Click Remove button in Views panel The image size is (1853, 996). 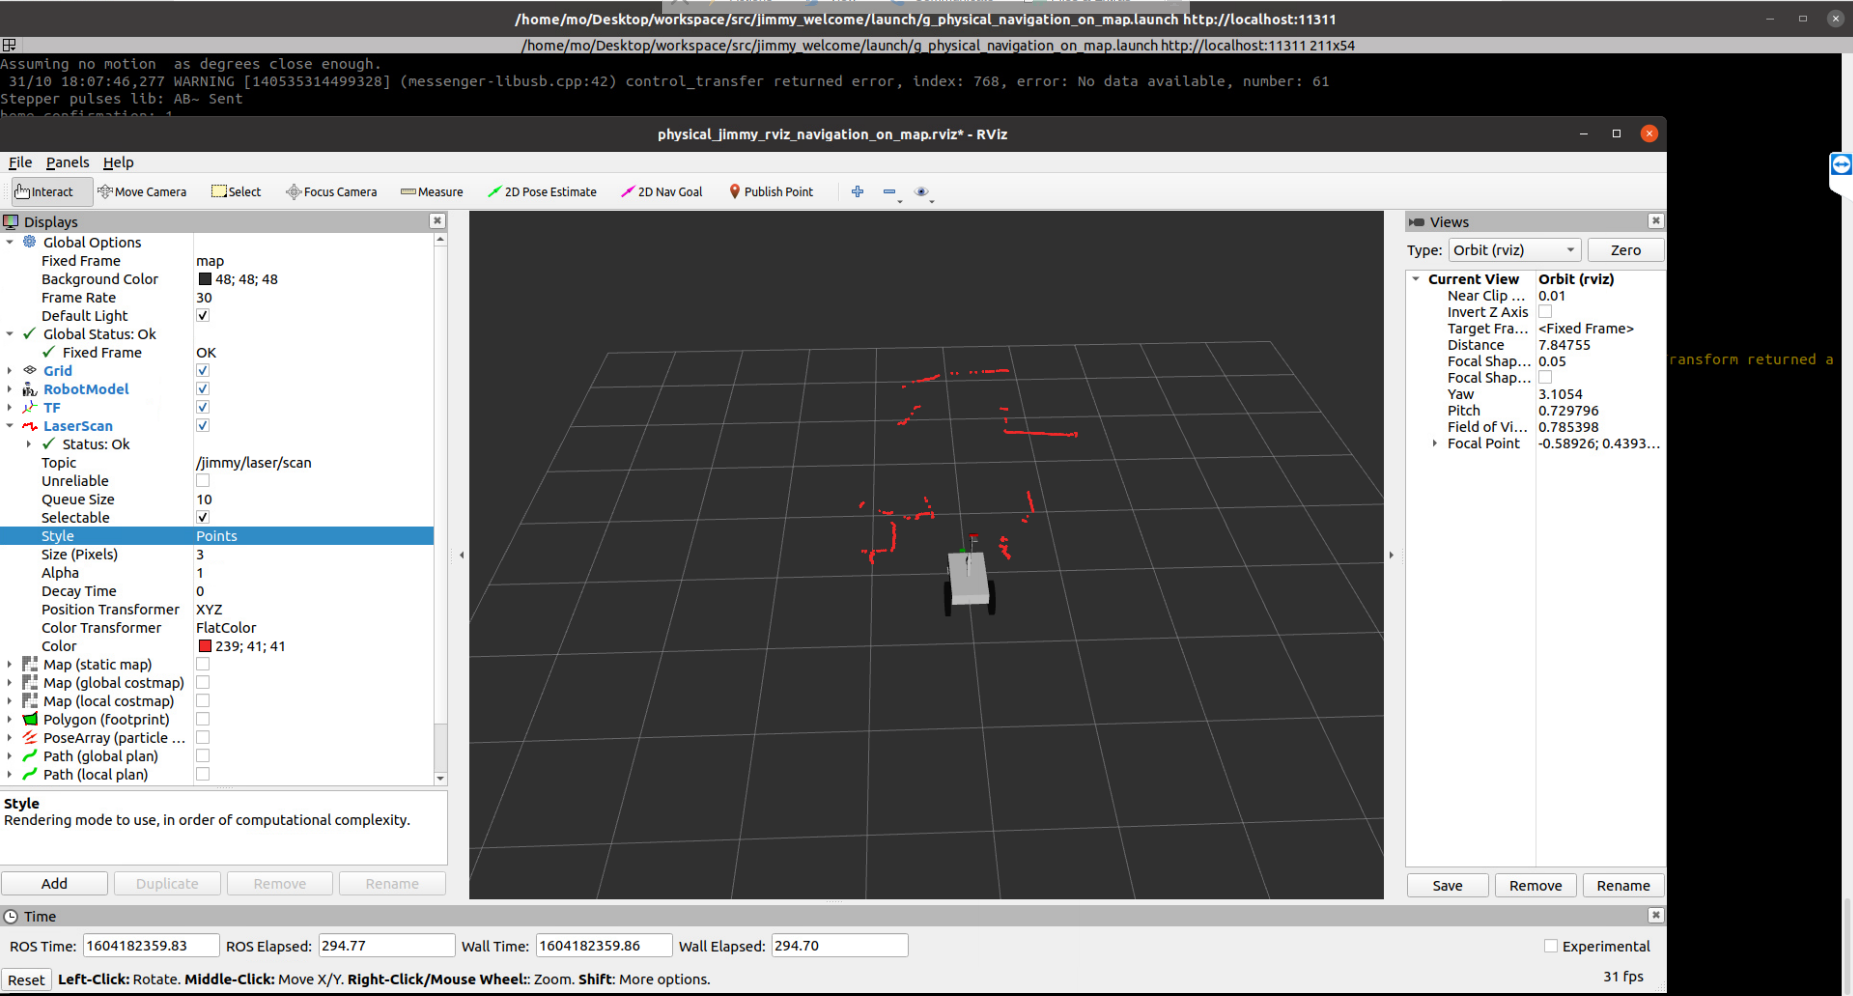click(1535, 886)
